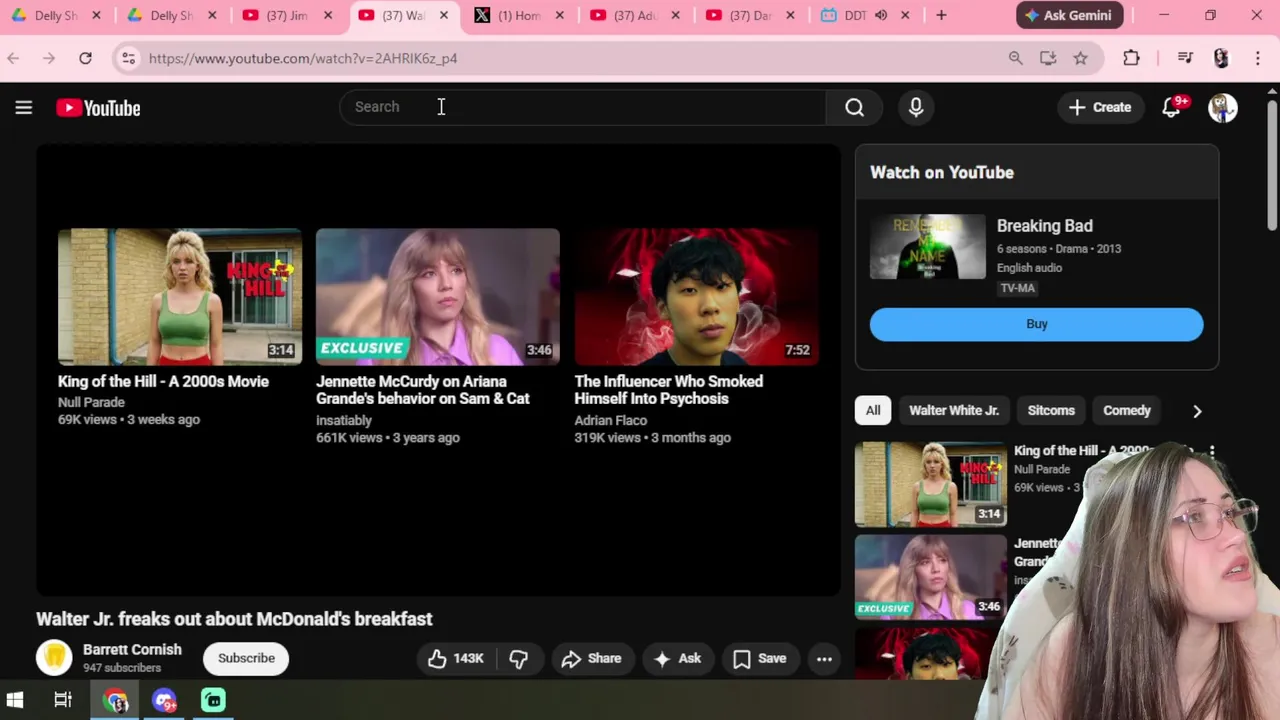Reload the page in Chrome
The height and width of the screenshot is (720, 1280).
point(85,58)
